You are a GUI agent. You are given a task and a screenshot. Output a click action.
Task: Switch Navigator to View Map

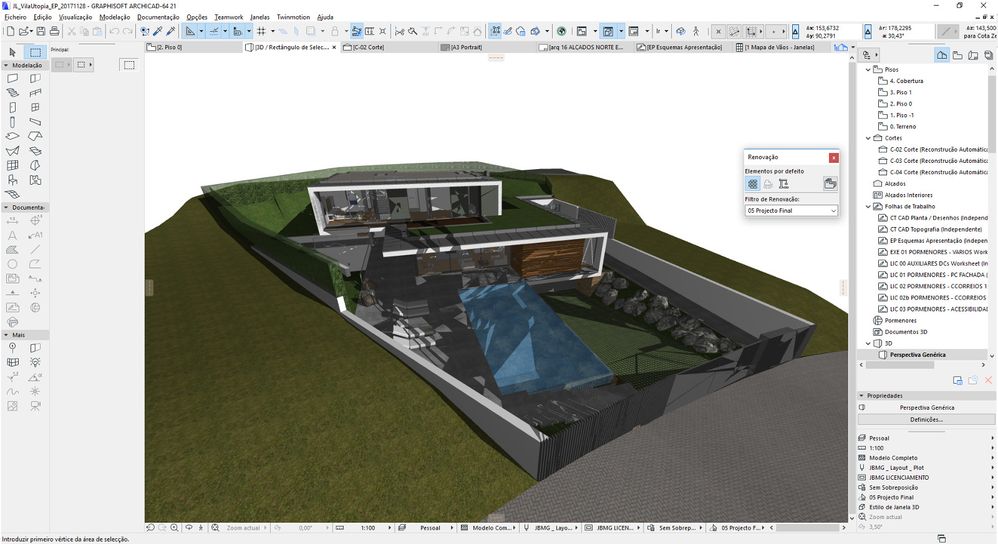point(957,55)
